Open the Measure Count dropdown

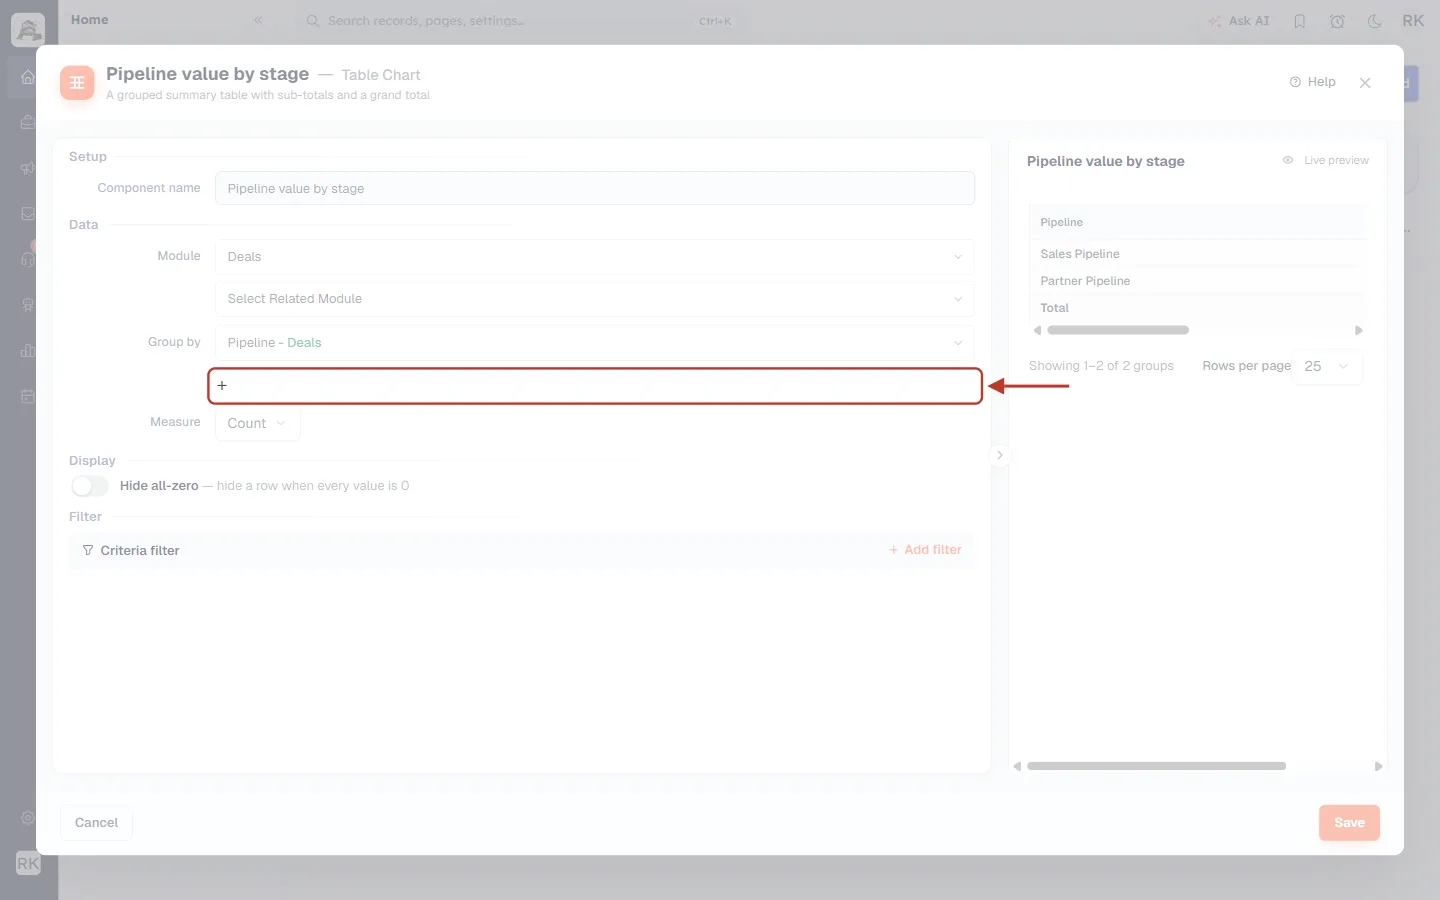tap(258, 423)
